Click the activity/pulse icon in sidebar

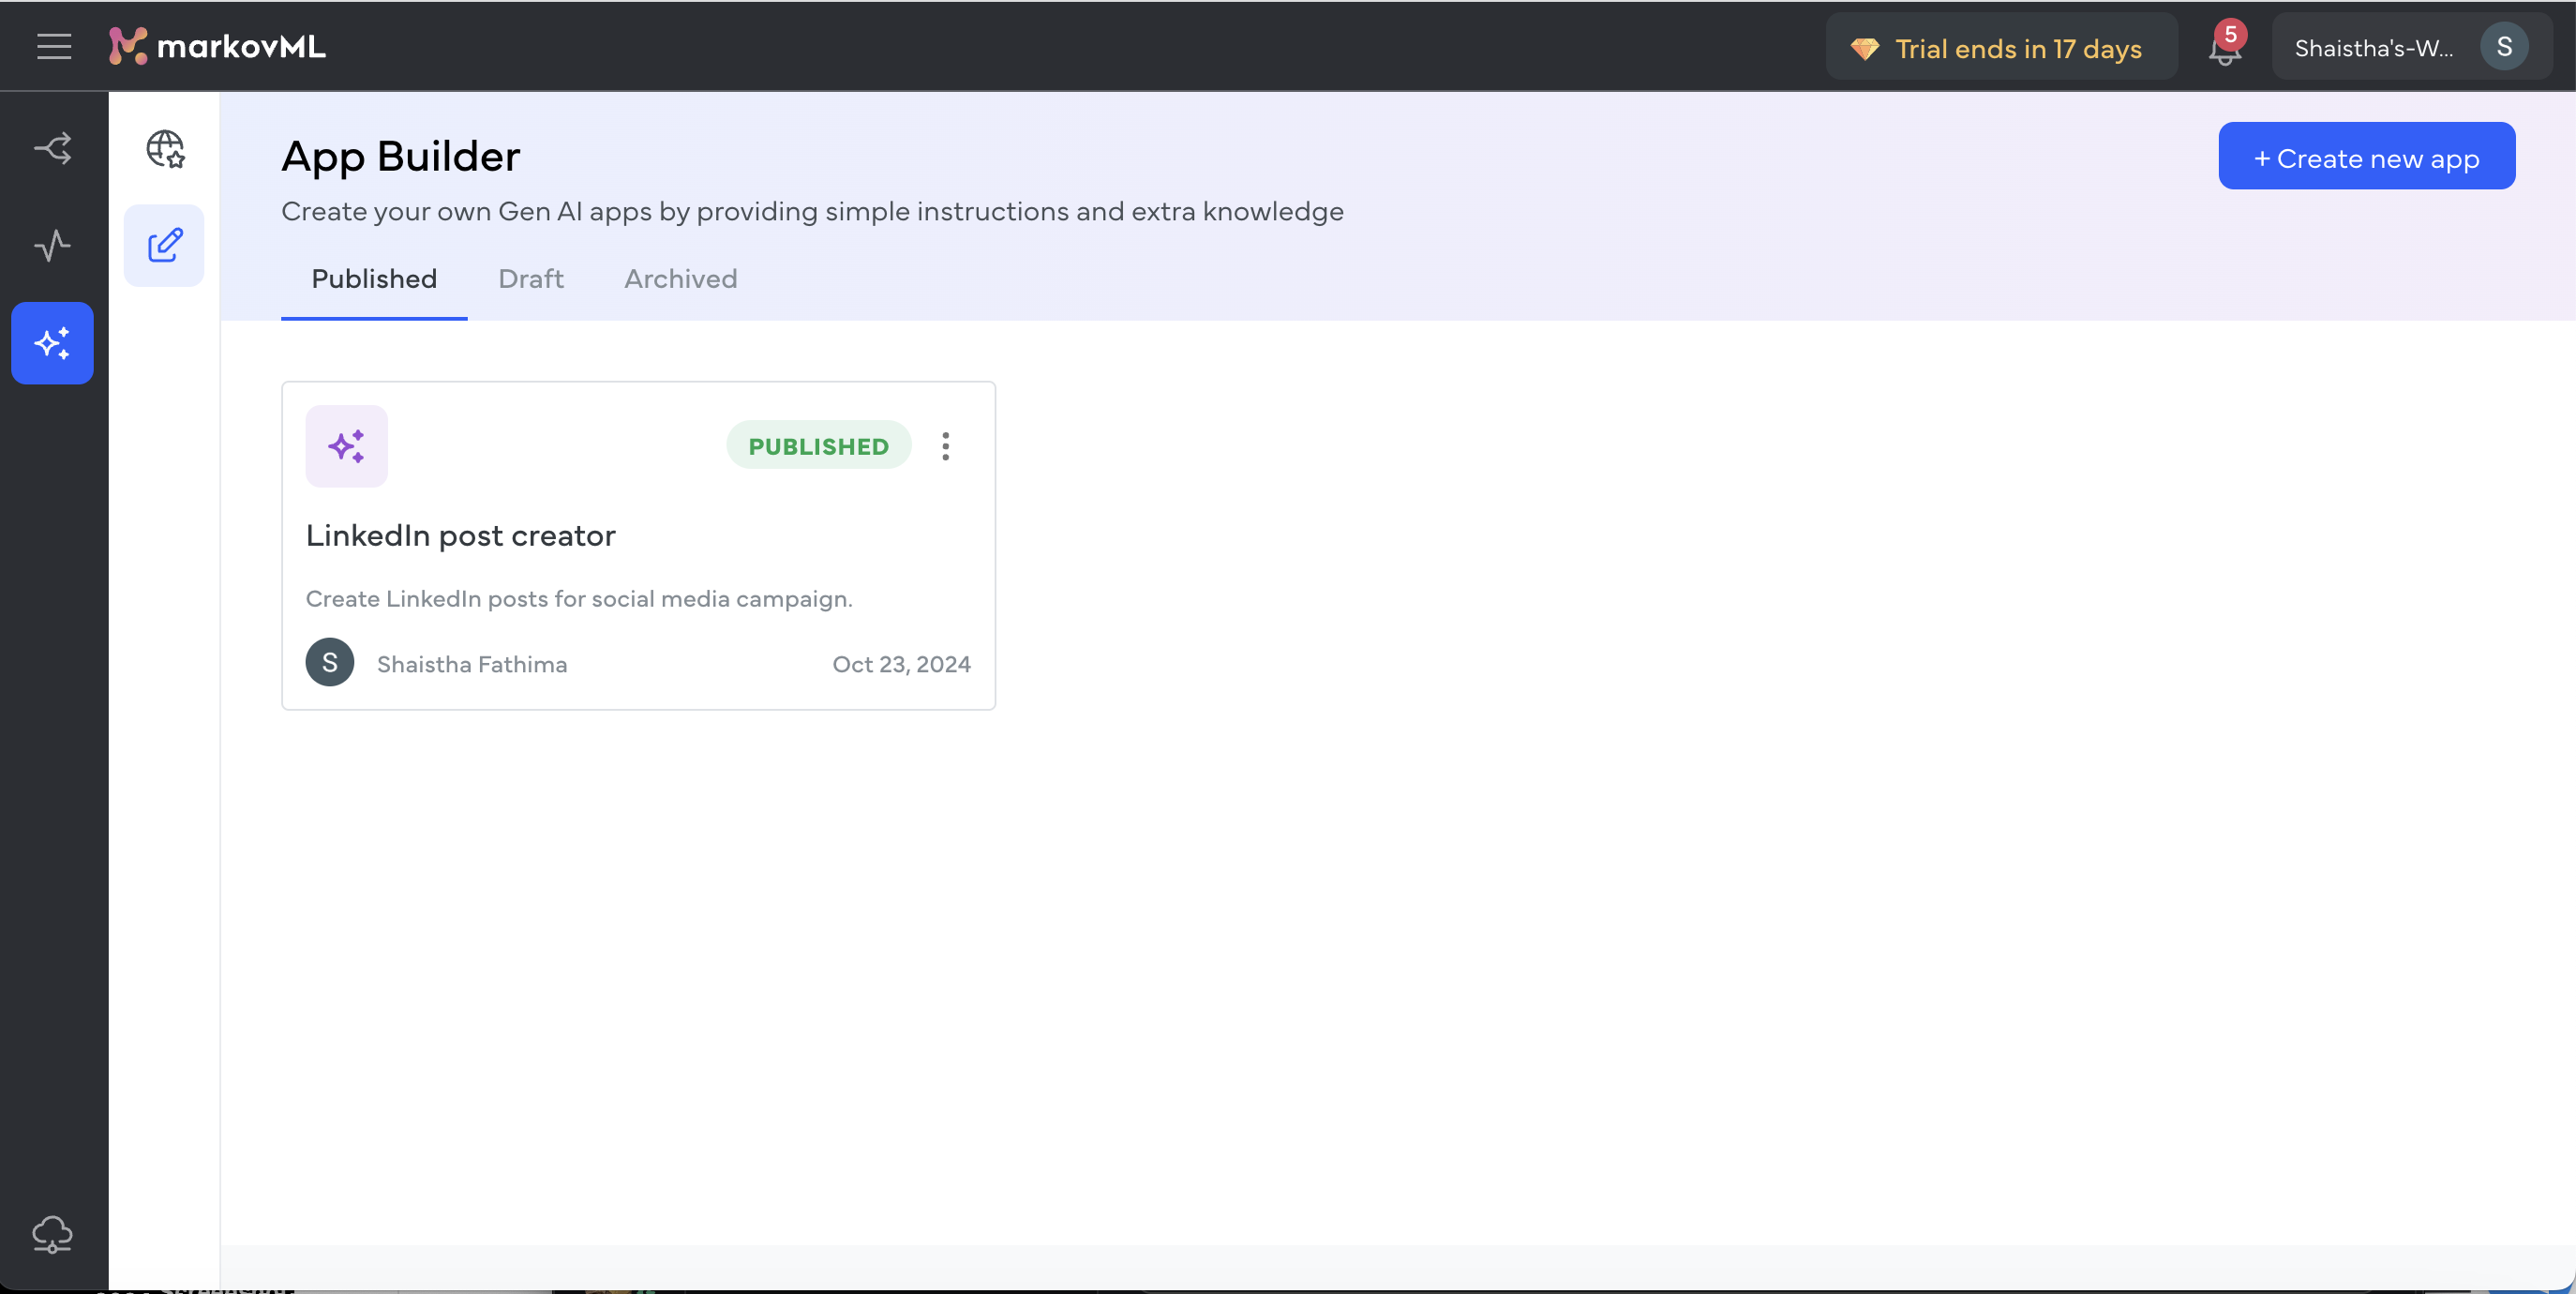tap(52, 245)
